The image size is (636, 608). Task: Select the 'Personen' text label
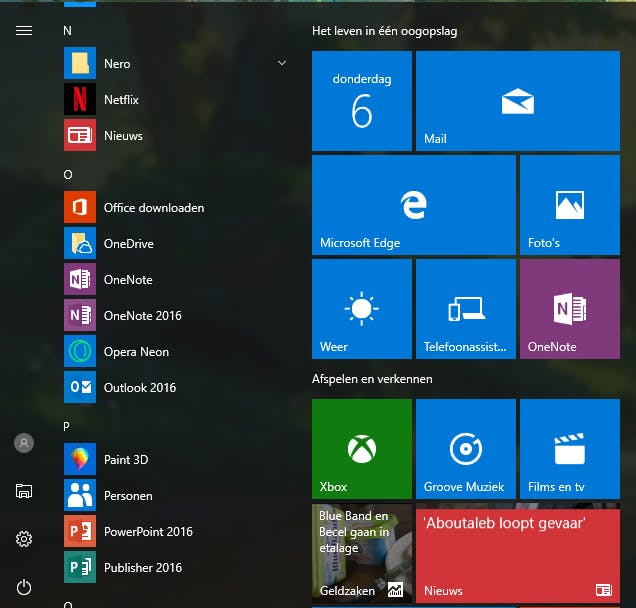pyautogui.click(x=128, y=496)
